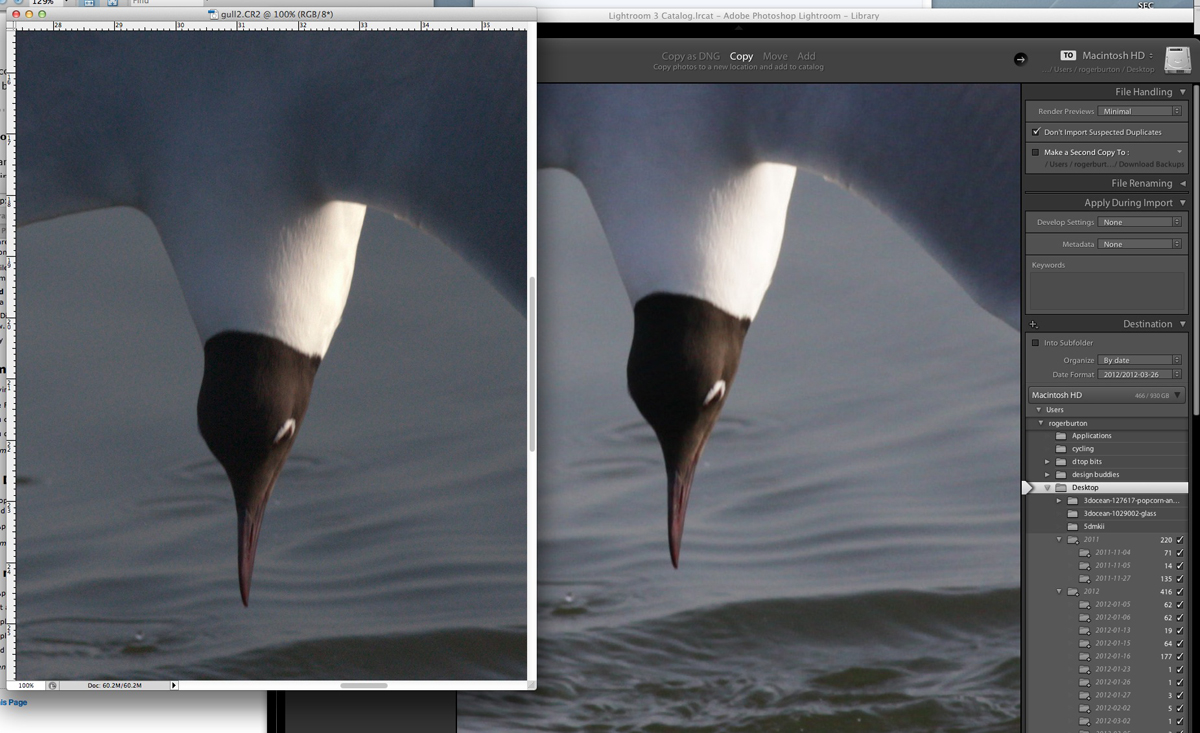Click the plus icon in the Destination header
The height and width of the screenshot is (733, 1200).
[1034, 324]
